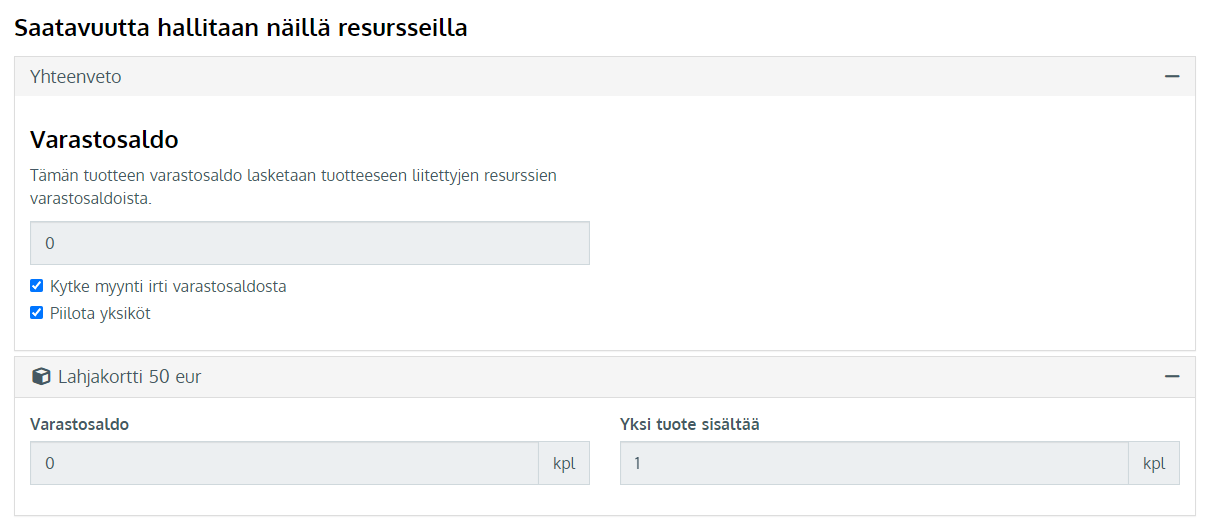Click the large Varastosaldo heading in summary

point(104,139)
